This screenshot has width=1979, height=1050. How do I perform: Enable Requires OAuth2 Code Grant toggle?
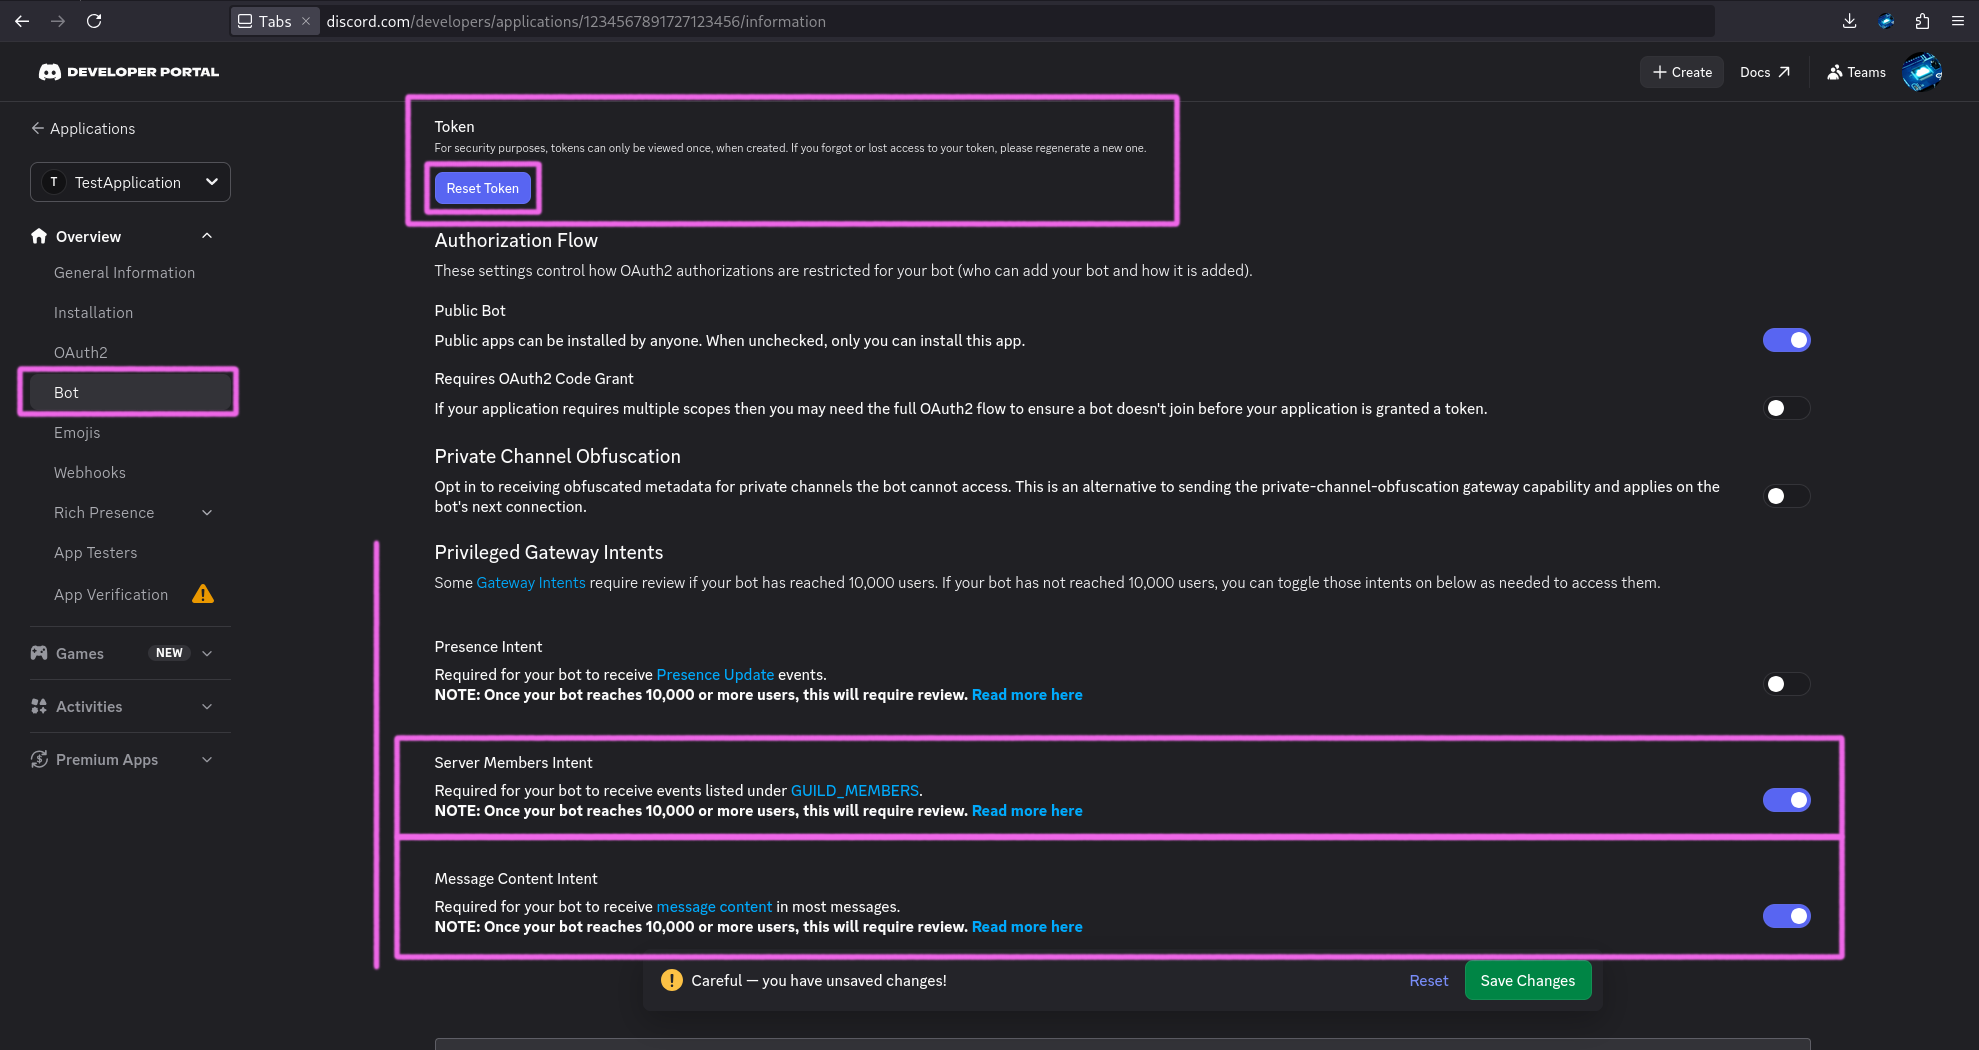point(1786,408)
